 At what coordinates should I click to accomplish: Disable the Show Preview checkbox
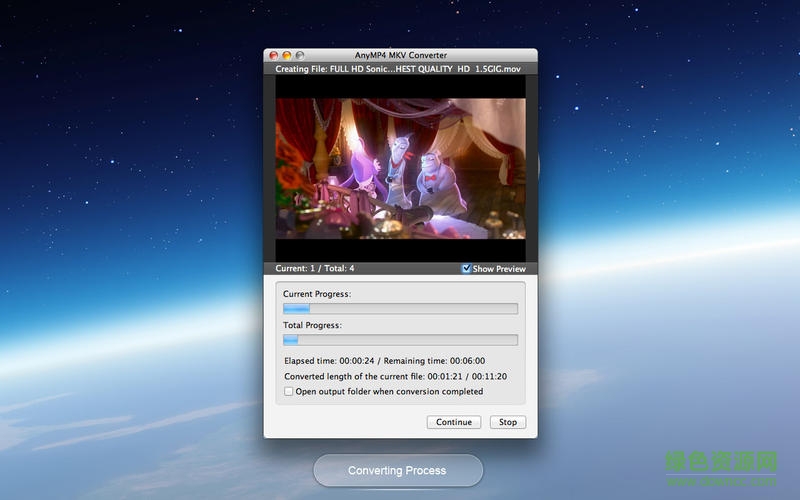[467, 269]
